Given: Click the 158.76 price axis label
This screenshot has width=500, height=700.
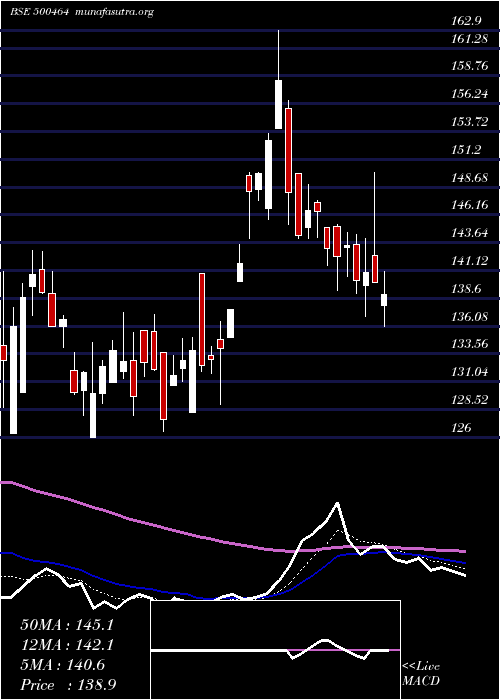Looking at the screenshot, I should (x=469, y=67).
